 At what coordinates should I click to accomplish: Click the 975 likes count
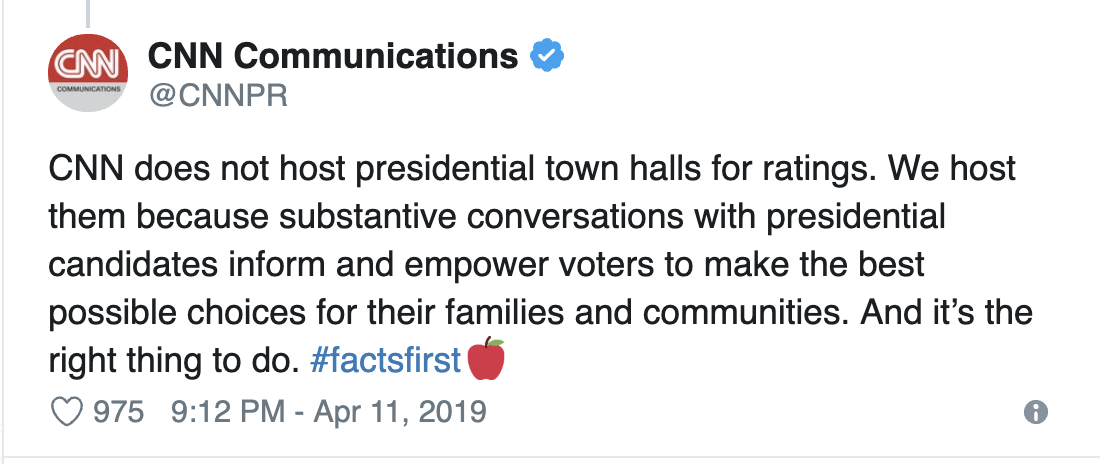pyautogui.click(x=118, y=413)
